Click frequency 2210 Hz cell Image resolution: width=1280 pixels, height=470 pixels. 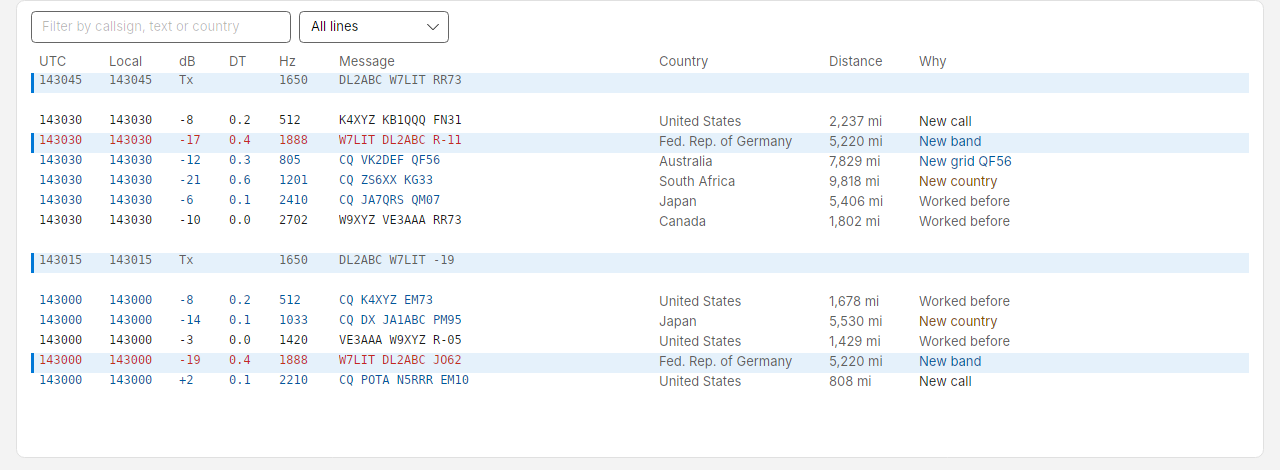pyautogui.click(x=293, y=380)
